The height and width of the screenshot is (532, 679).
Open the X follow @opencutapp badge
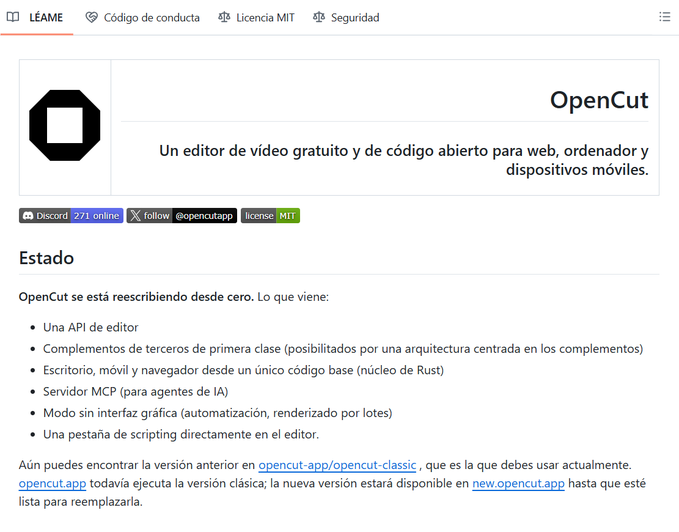click(x=182, y=216)
